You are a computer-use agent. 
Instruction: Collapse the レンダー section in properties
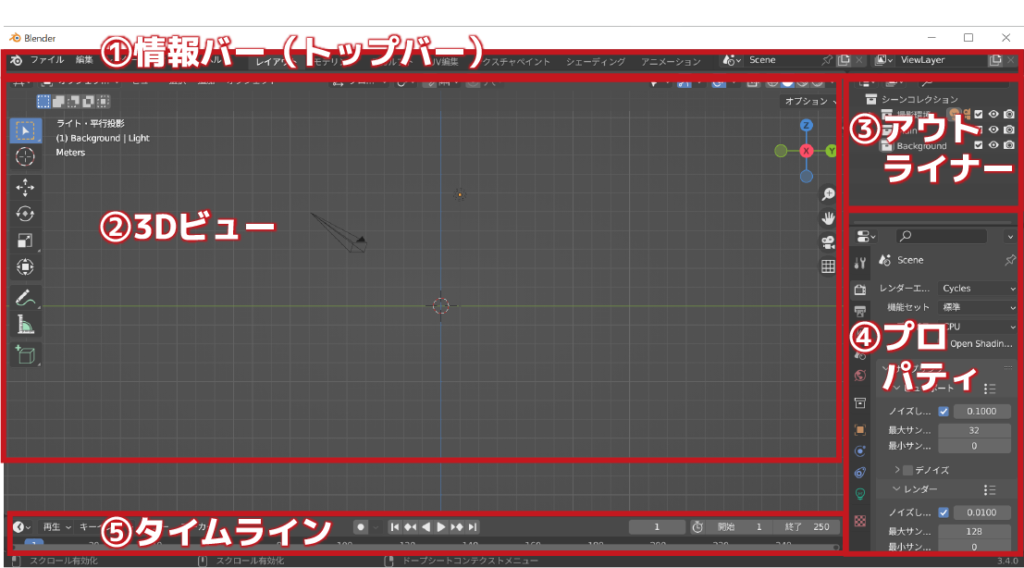tap(896, 490)
